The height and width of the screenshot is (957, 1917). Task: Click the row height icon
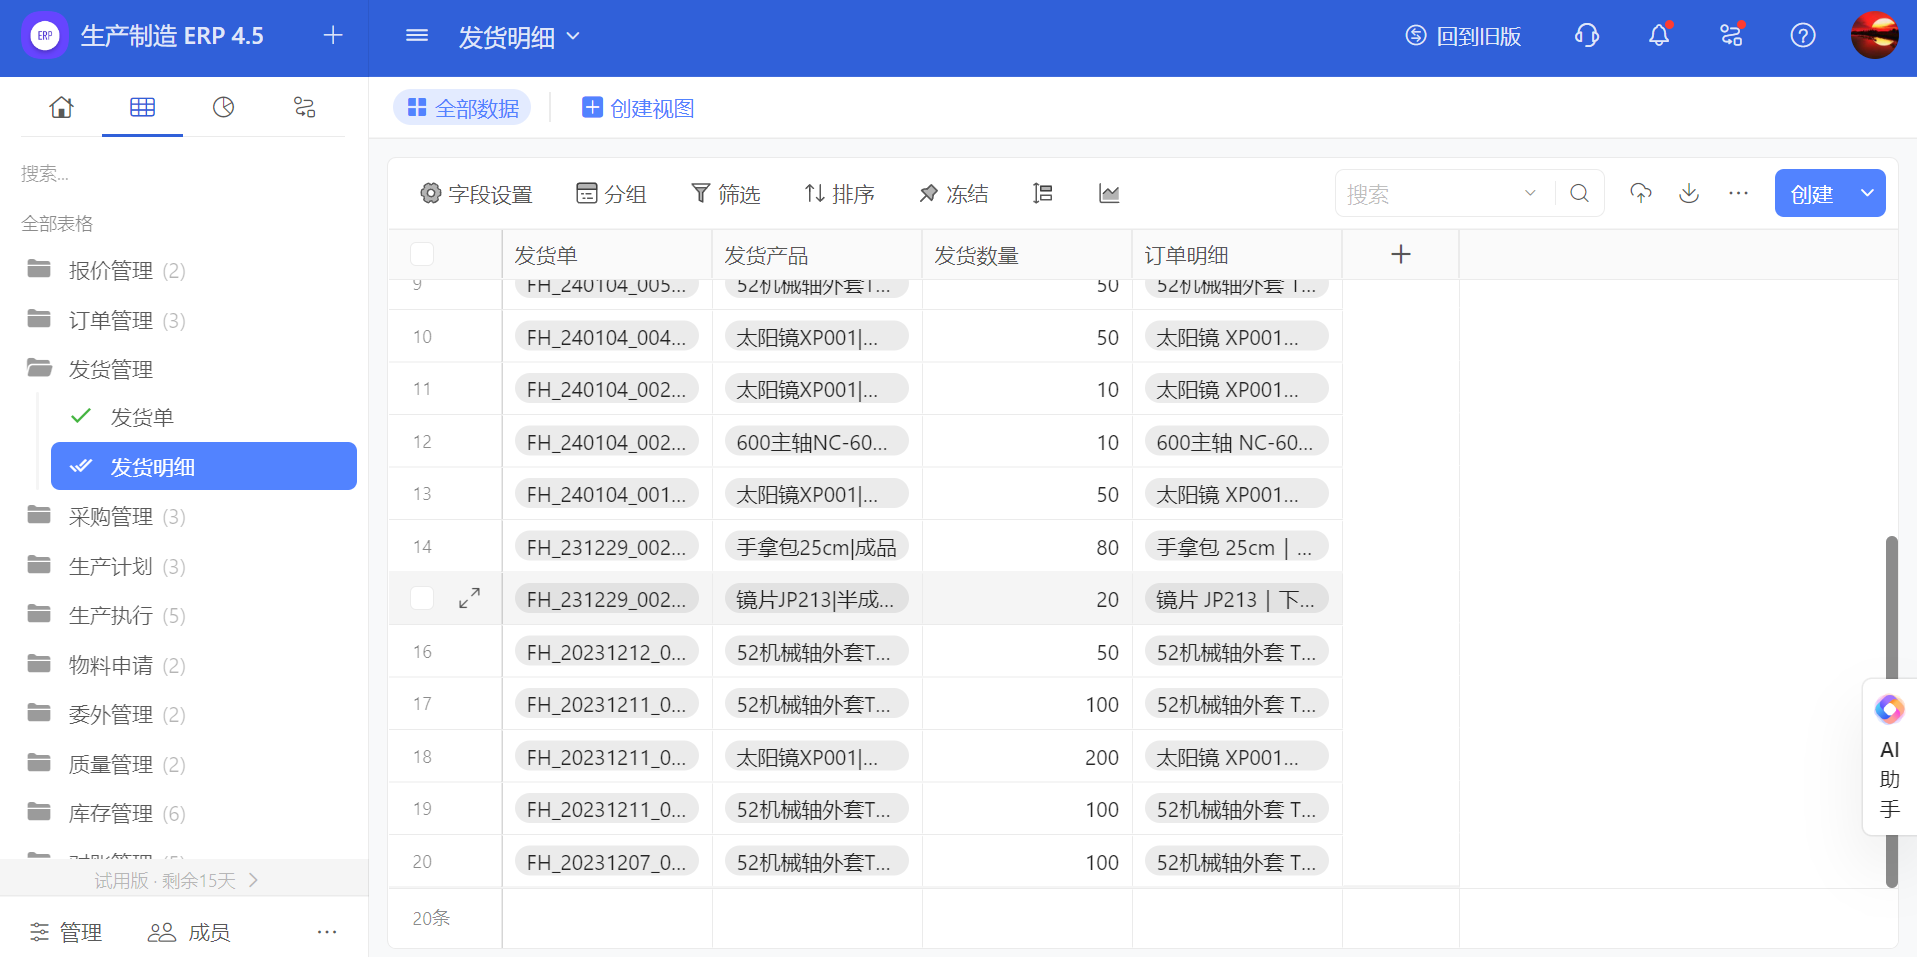1043,193
